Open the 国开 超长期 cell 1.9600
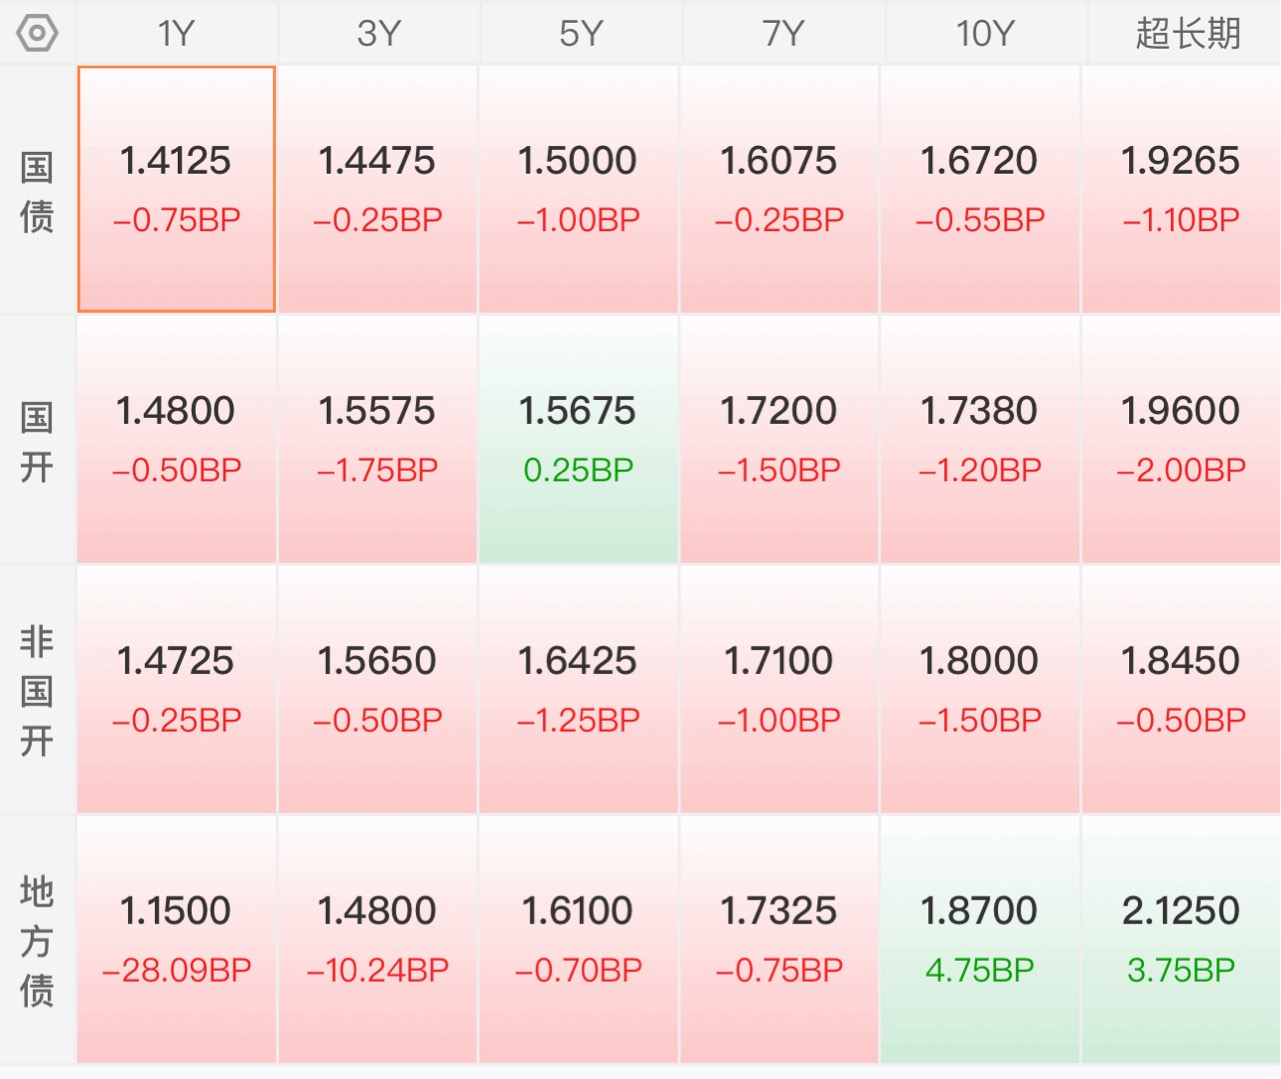This screenshot has height=1079, width=1281. click(1181, 440)
